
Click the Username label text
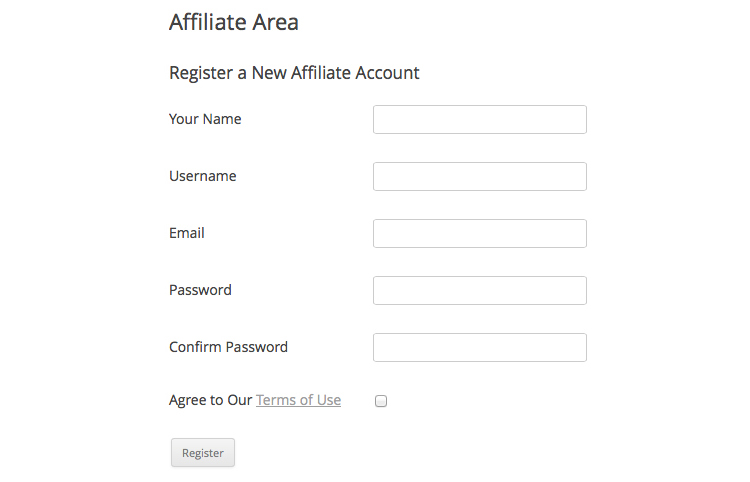203,176
